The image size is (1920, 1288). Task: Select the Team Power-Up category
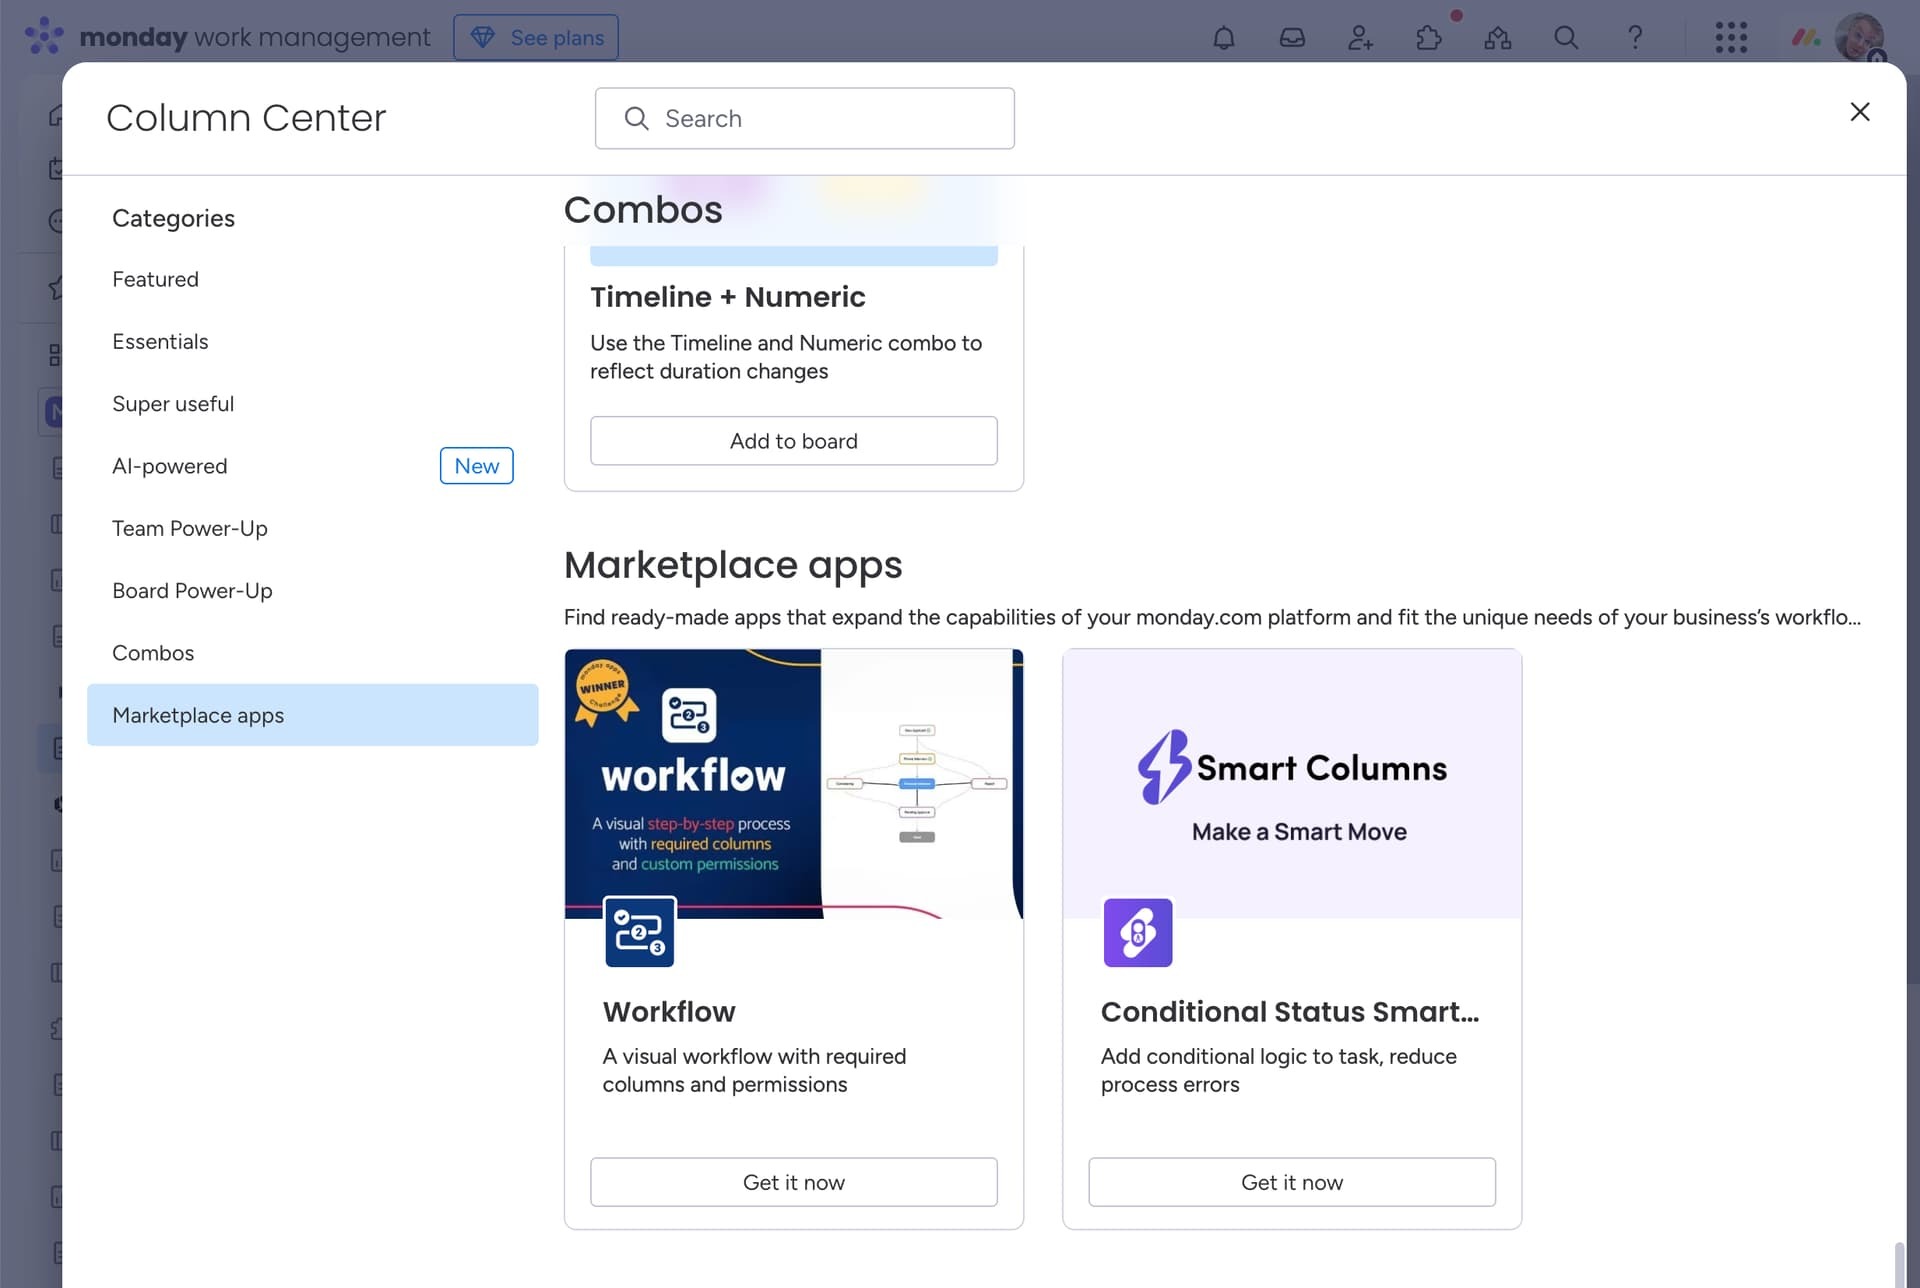(x=312, y=528)
